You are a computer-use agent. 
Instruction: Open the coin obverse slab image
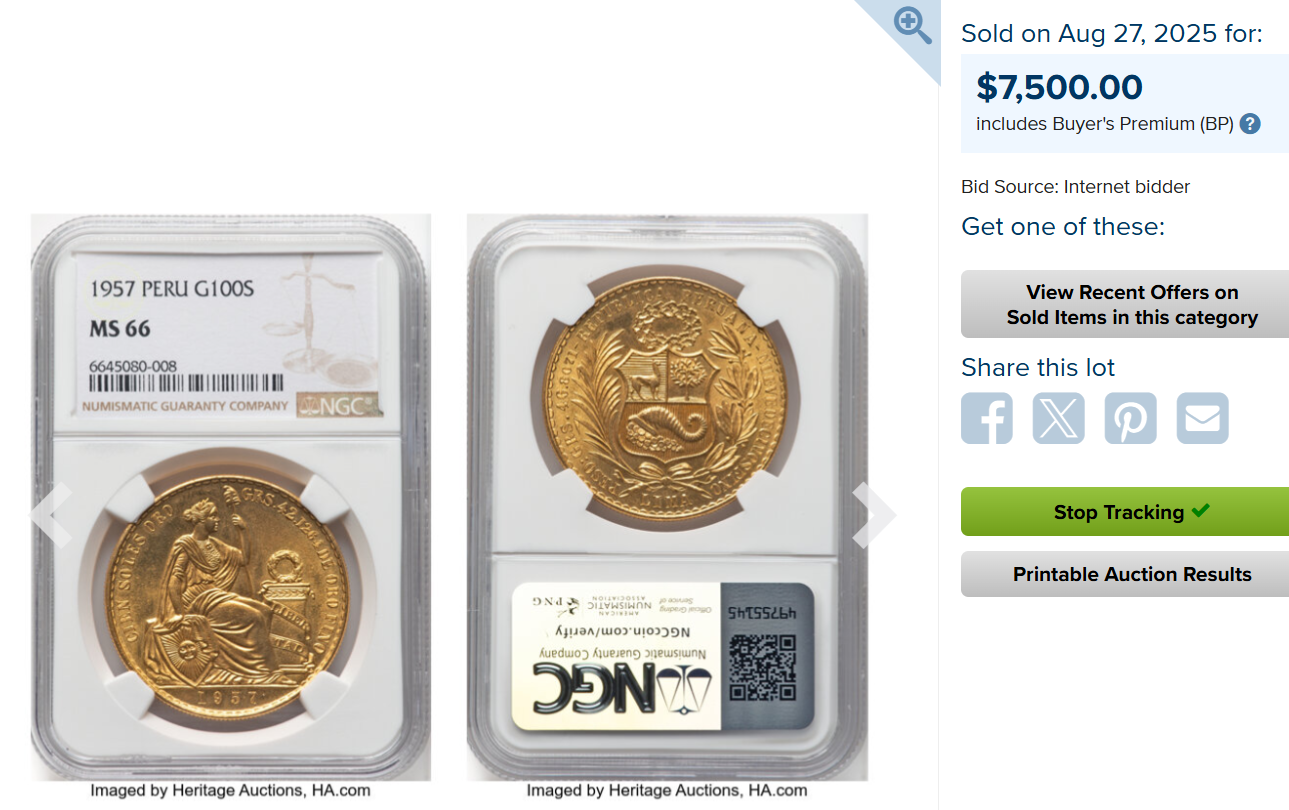pyautogui.click(x=231, y=497)
